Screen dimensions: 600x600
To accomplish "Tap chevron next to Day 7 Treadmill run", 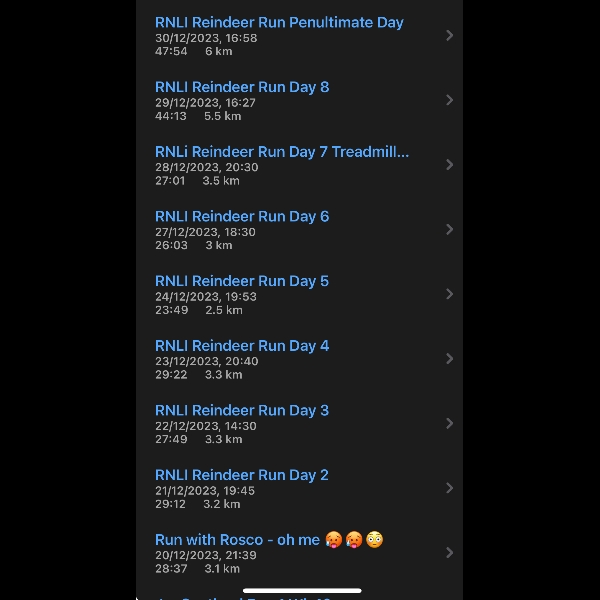I will pyautogui.click(x=450, y=164).
